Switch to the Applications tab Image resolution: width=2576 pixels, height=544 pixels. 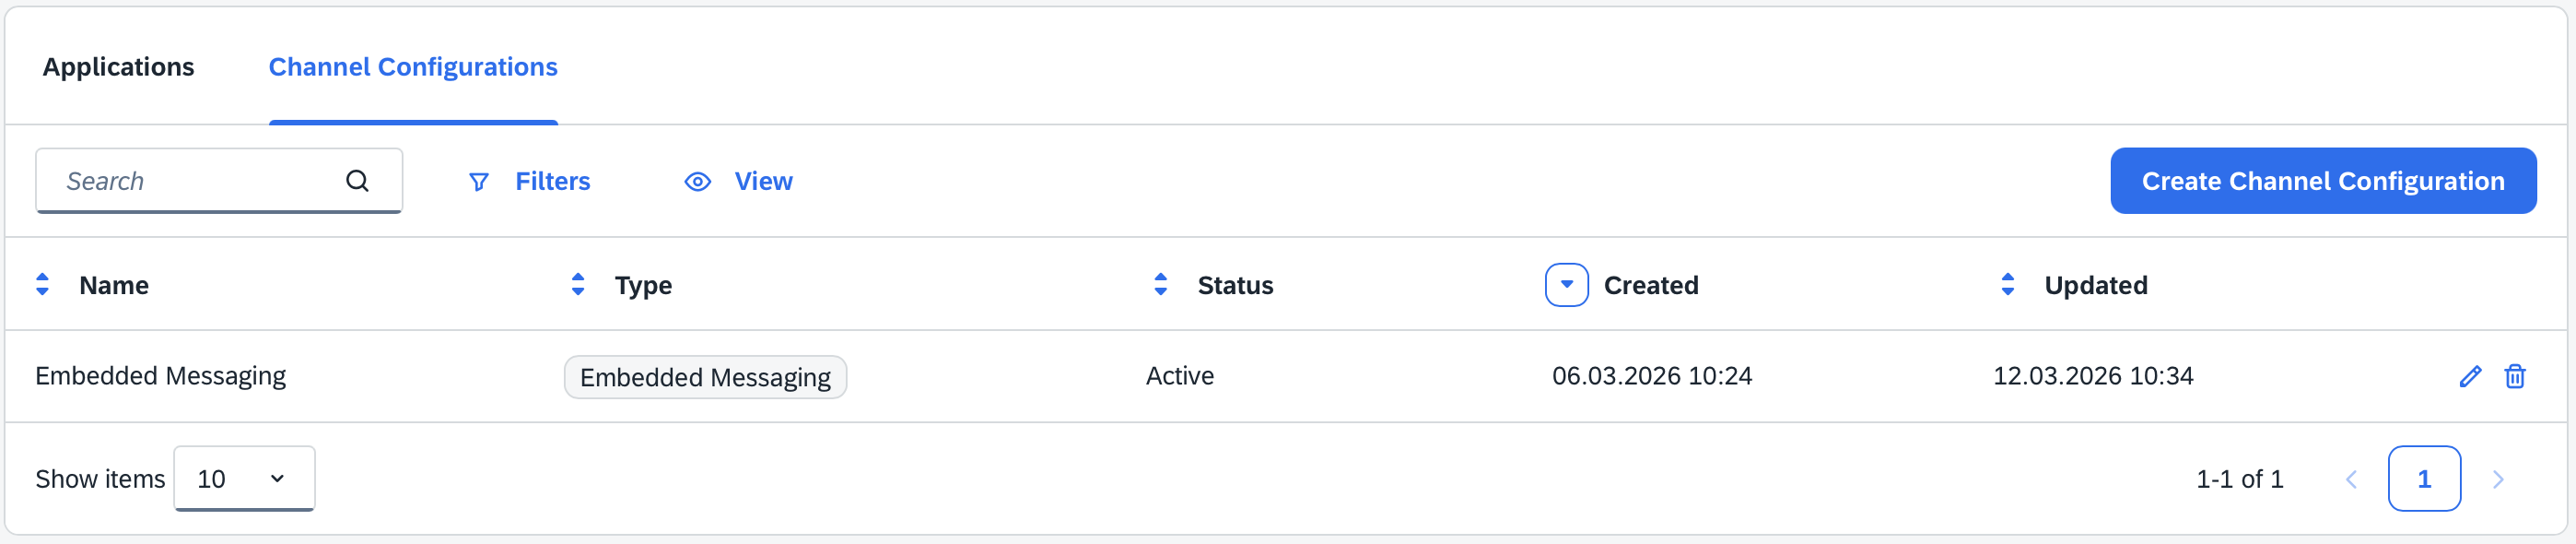[118, 66]
